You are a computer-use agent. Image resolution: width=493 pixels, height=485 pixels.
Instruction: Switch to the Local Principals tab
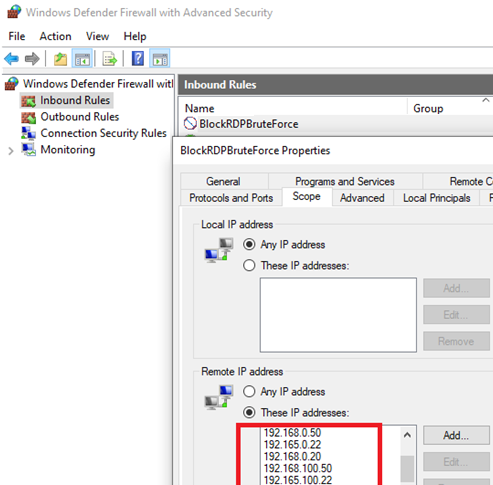(437, 198)
